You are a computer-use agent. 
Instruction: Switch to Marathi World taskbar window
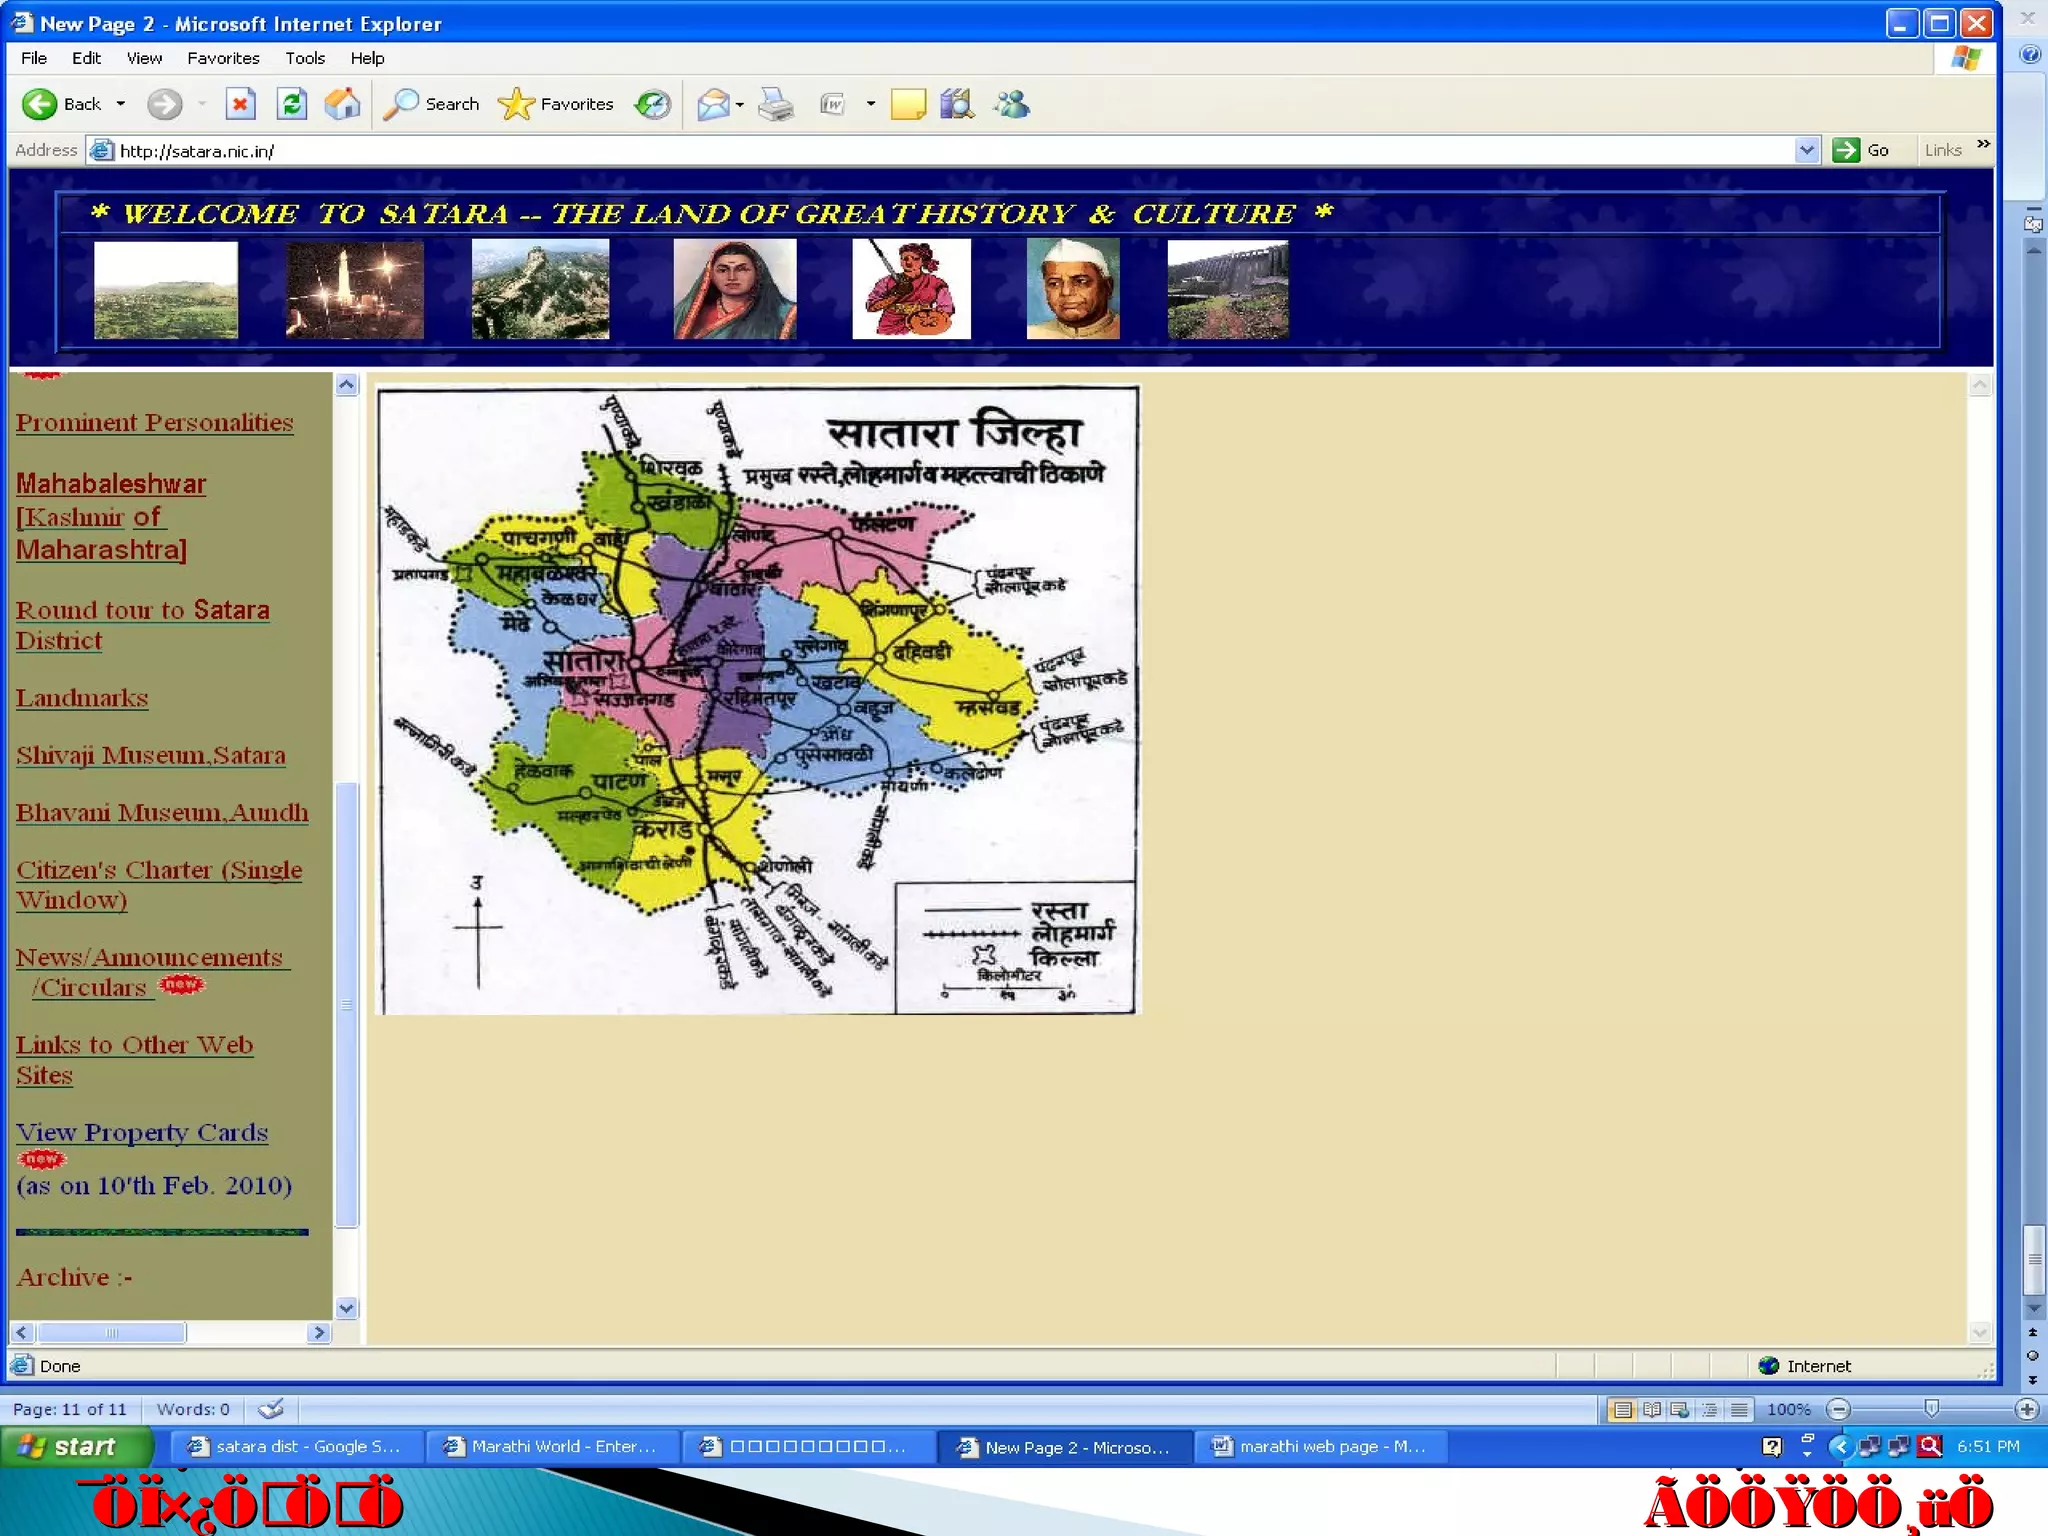(554, 1446)
